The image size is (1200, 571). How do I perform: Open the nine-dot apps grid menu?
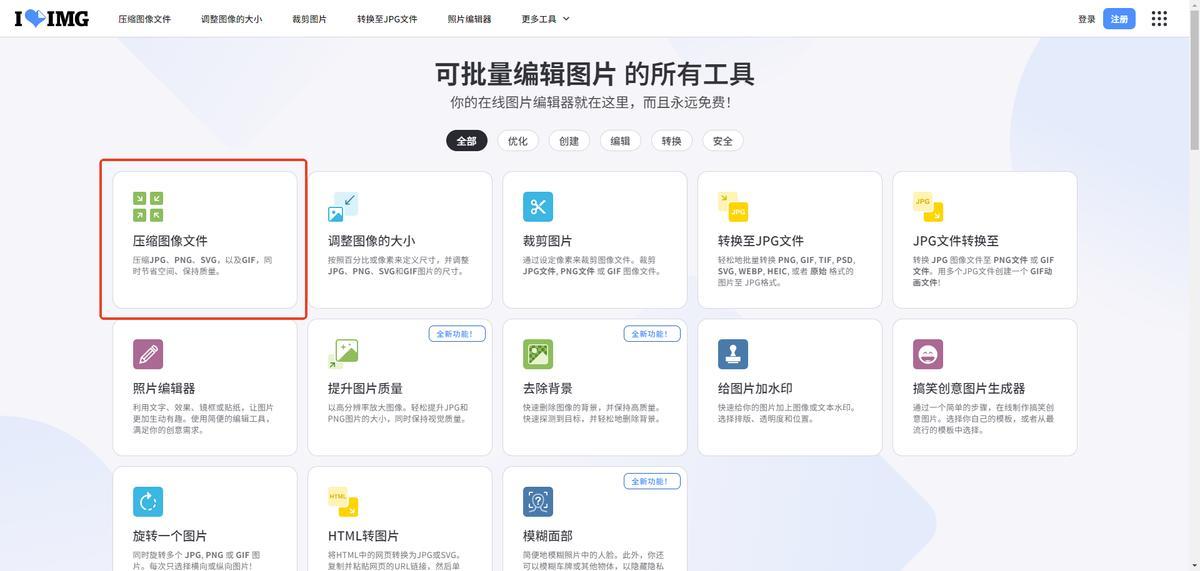pos(1159,19)
